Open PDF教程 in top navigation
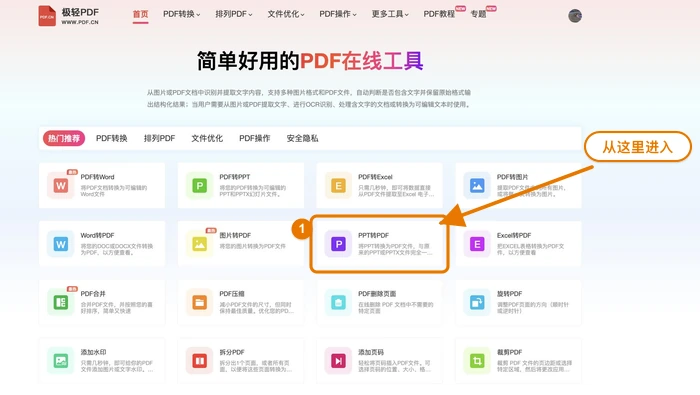The height and width of the screenshot is (395, 700). (439, 14)
